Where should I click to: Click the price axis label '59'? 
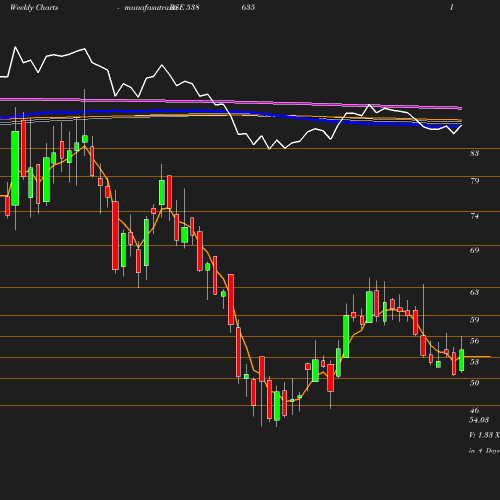coord(474,320)
